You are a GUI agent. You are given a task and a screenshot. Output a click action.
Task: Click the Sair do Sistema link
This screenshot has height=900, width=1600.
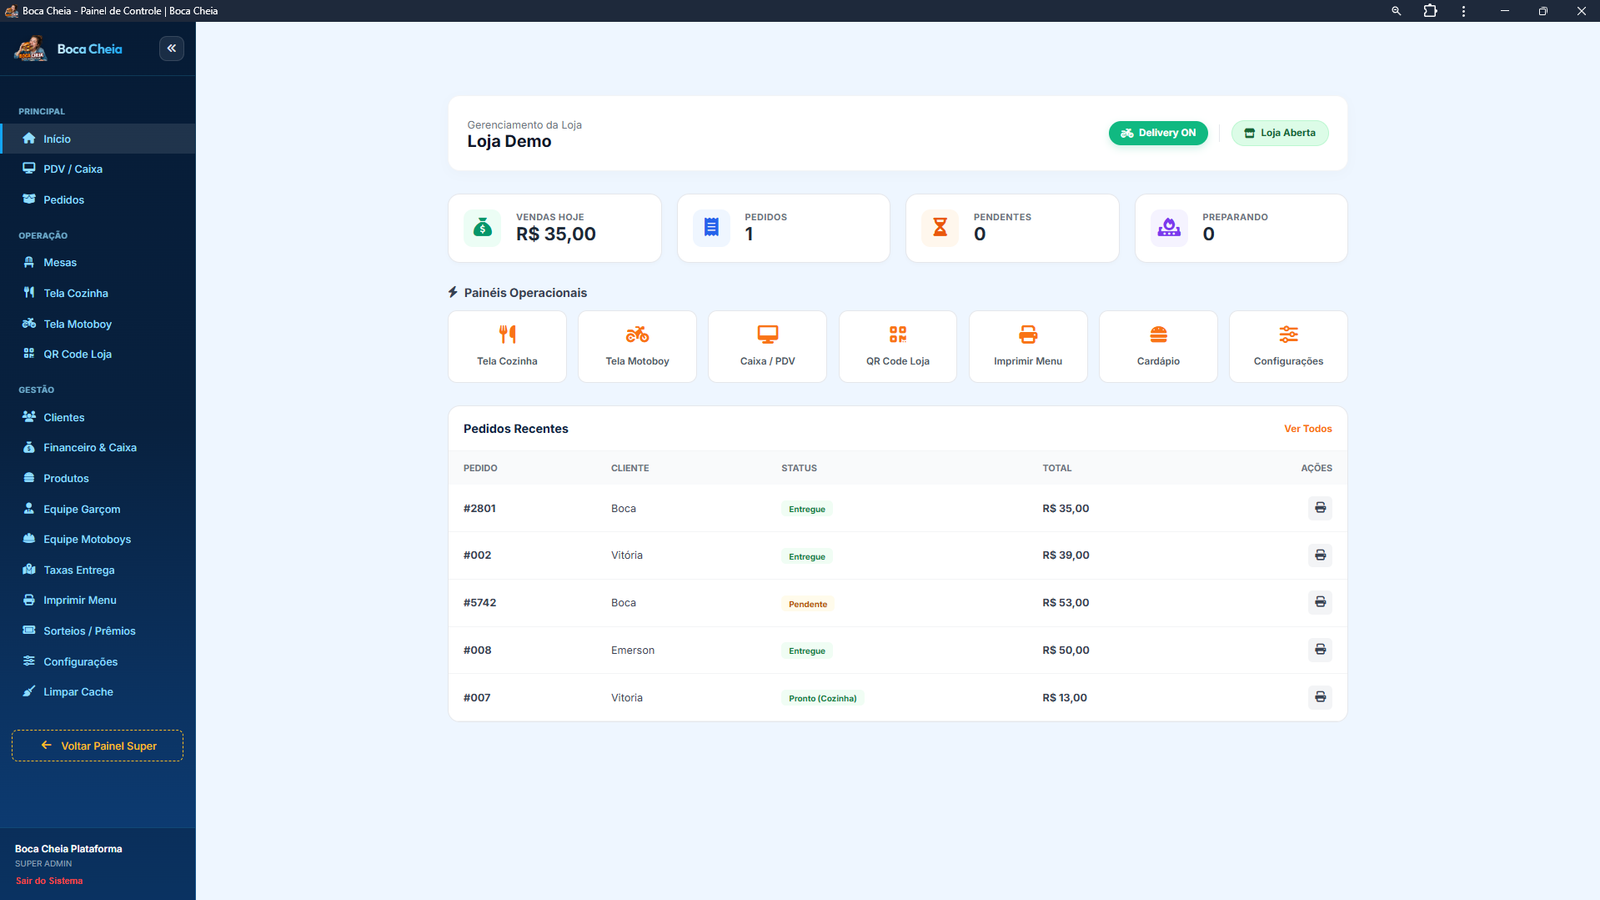(49, 881)
